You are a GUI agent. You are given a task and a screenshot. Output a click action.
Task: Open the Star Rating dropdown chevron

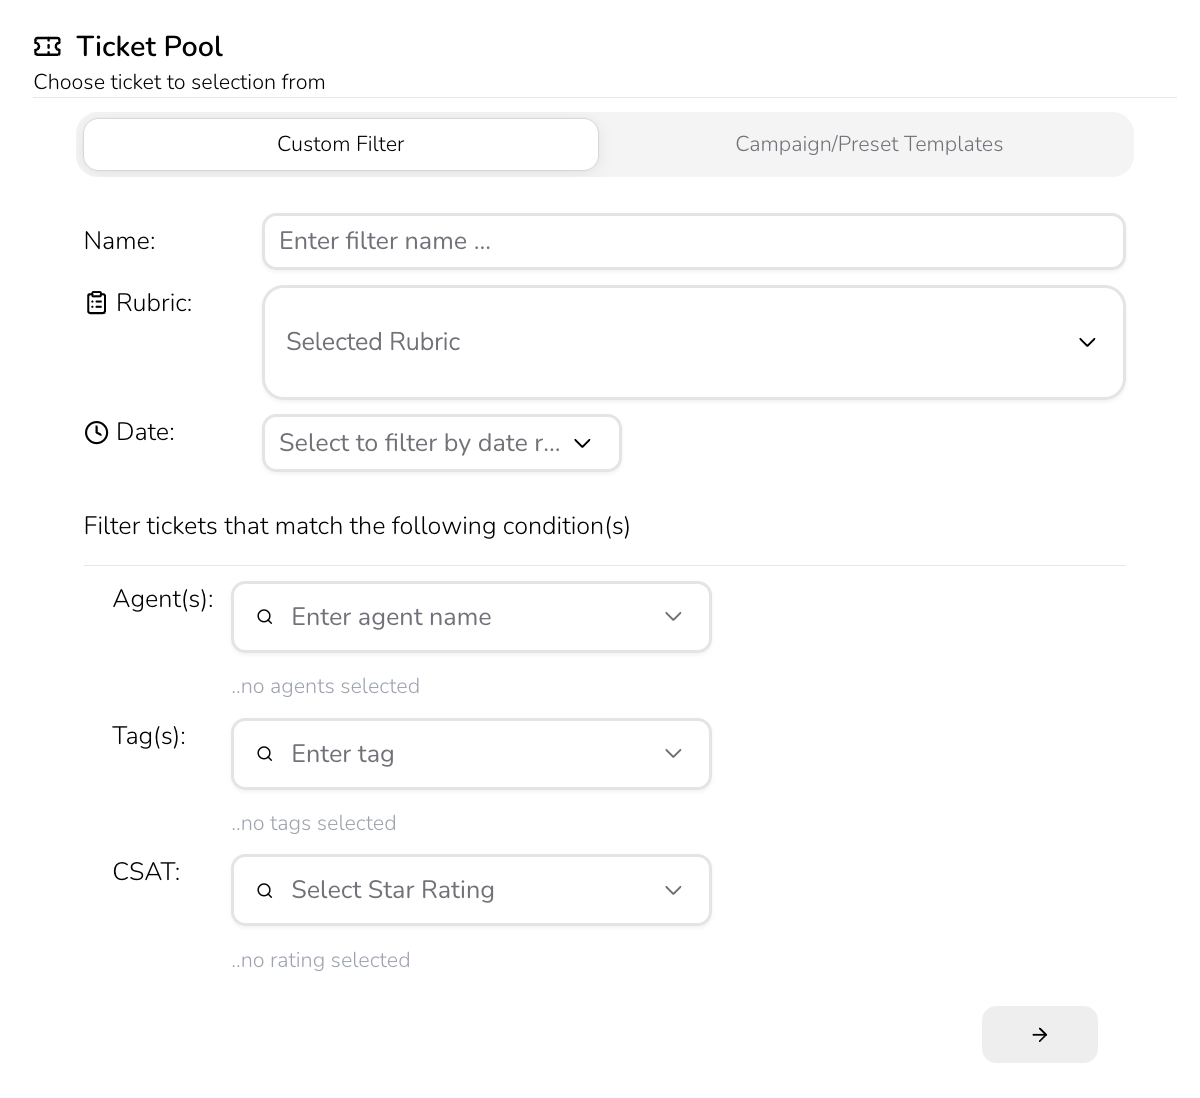(x=673, y=890)
